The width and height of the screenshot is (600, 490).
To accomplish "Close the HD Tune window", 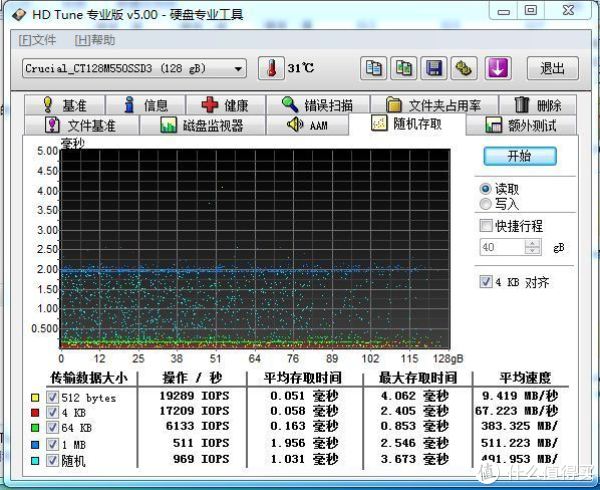I will coord(569,10).
